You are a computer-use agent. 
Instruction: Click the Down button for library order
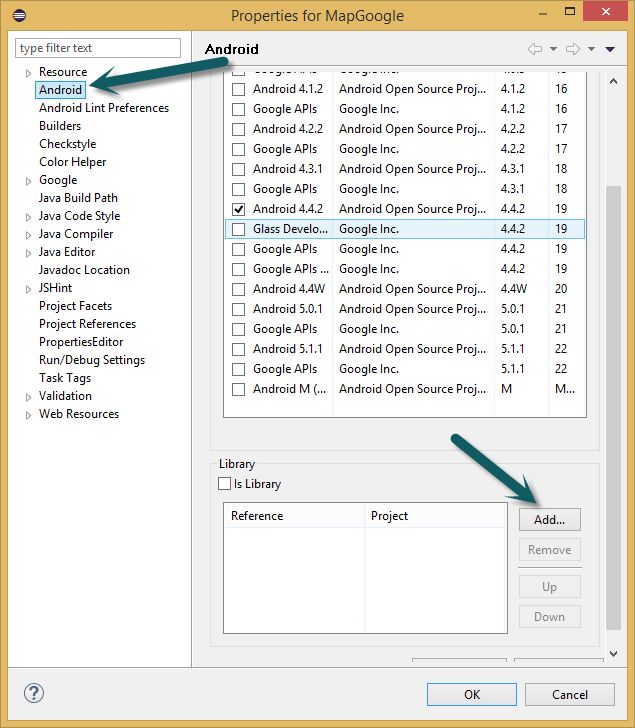[550, 617]
